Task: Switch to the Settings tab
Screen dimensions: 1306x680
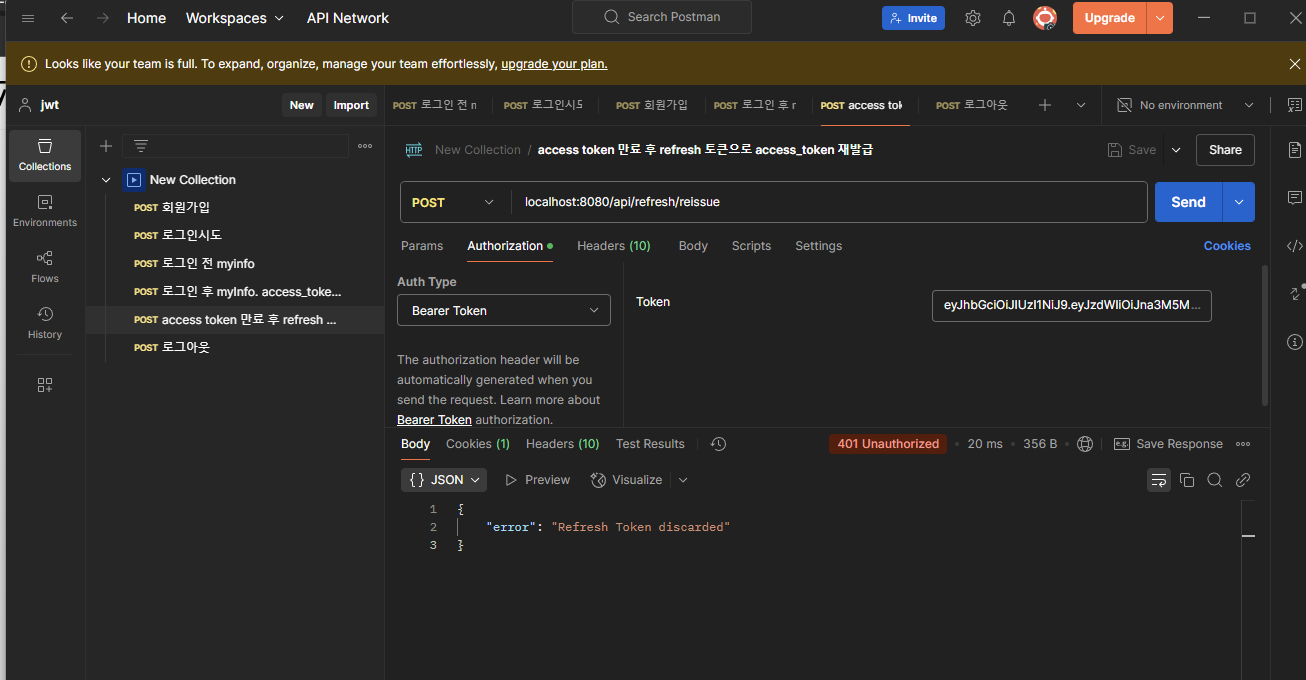Action: (819, 246)
